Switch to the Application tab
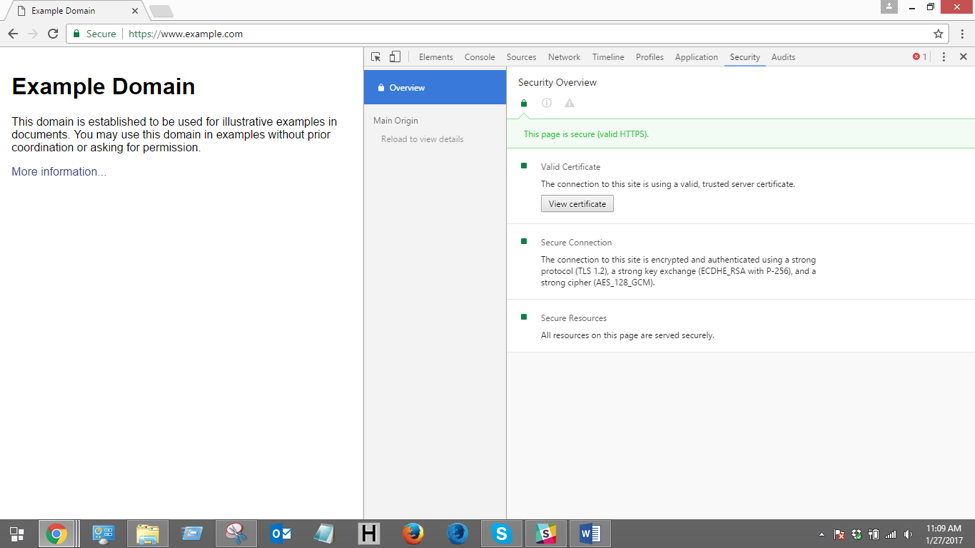This screenshot has height=548, width=975. click(696, 57)
